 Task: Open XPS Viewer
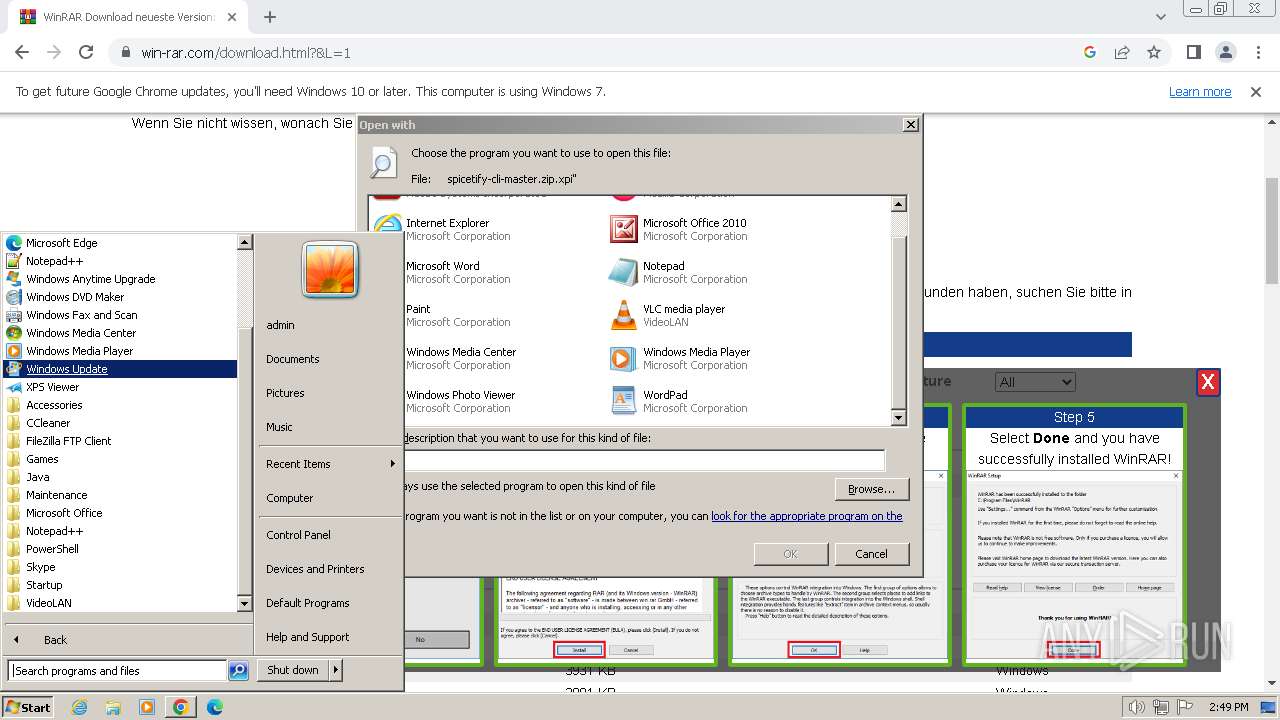(52, 387)
